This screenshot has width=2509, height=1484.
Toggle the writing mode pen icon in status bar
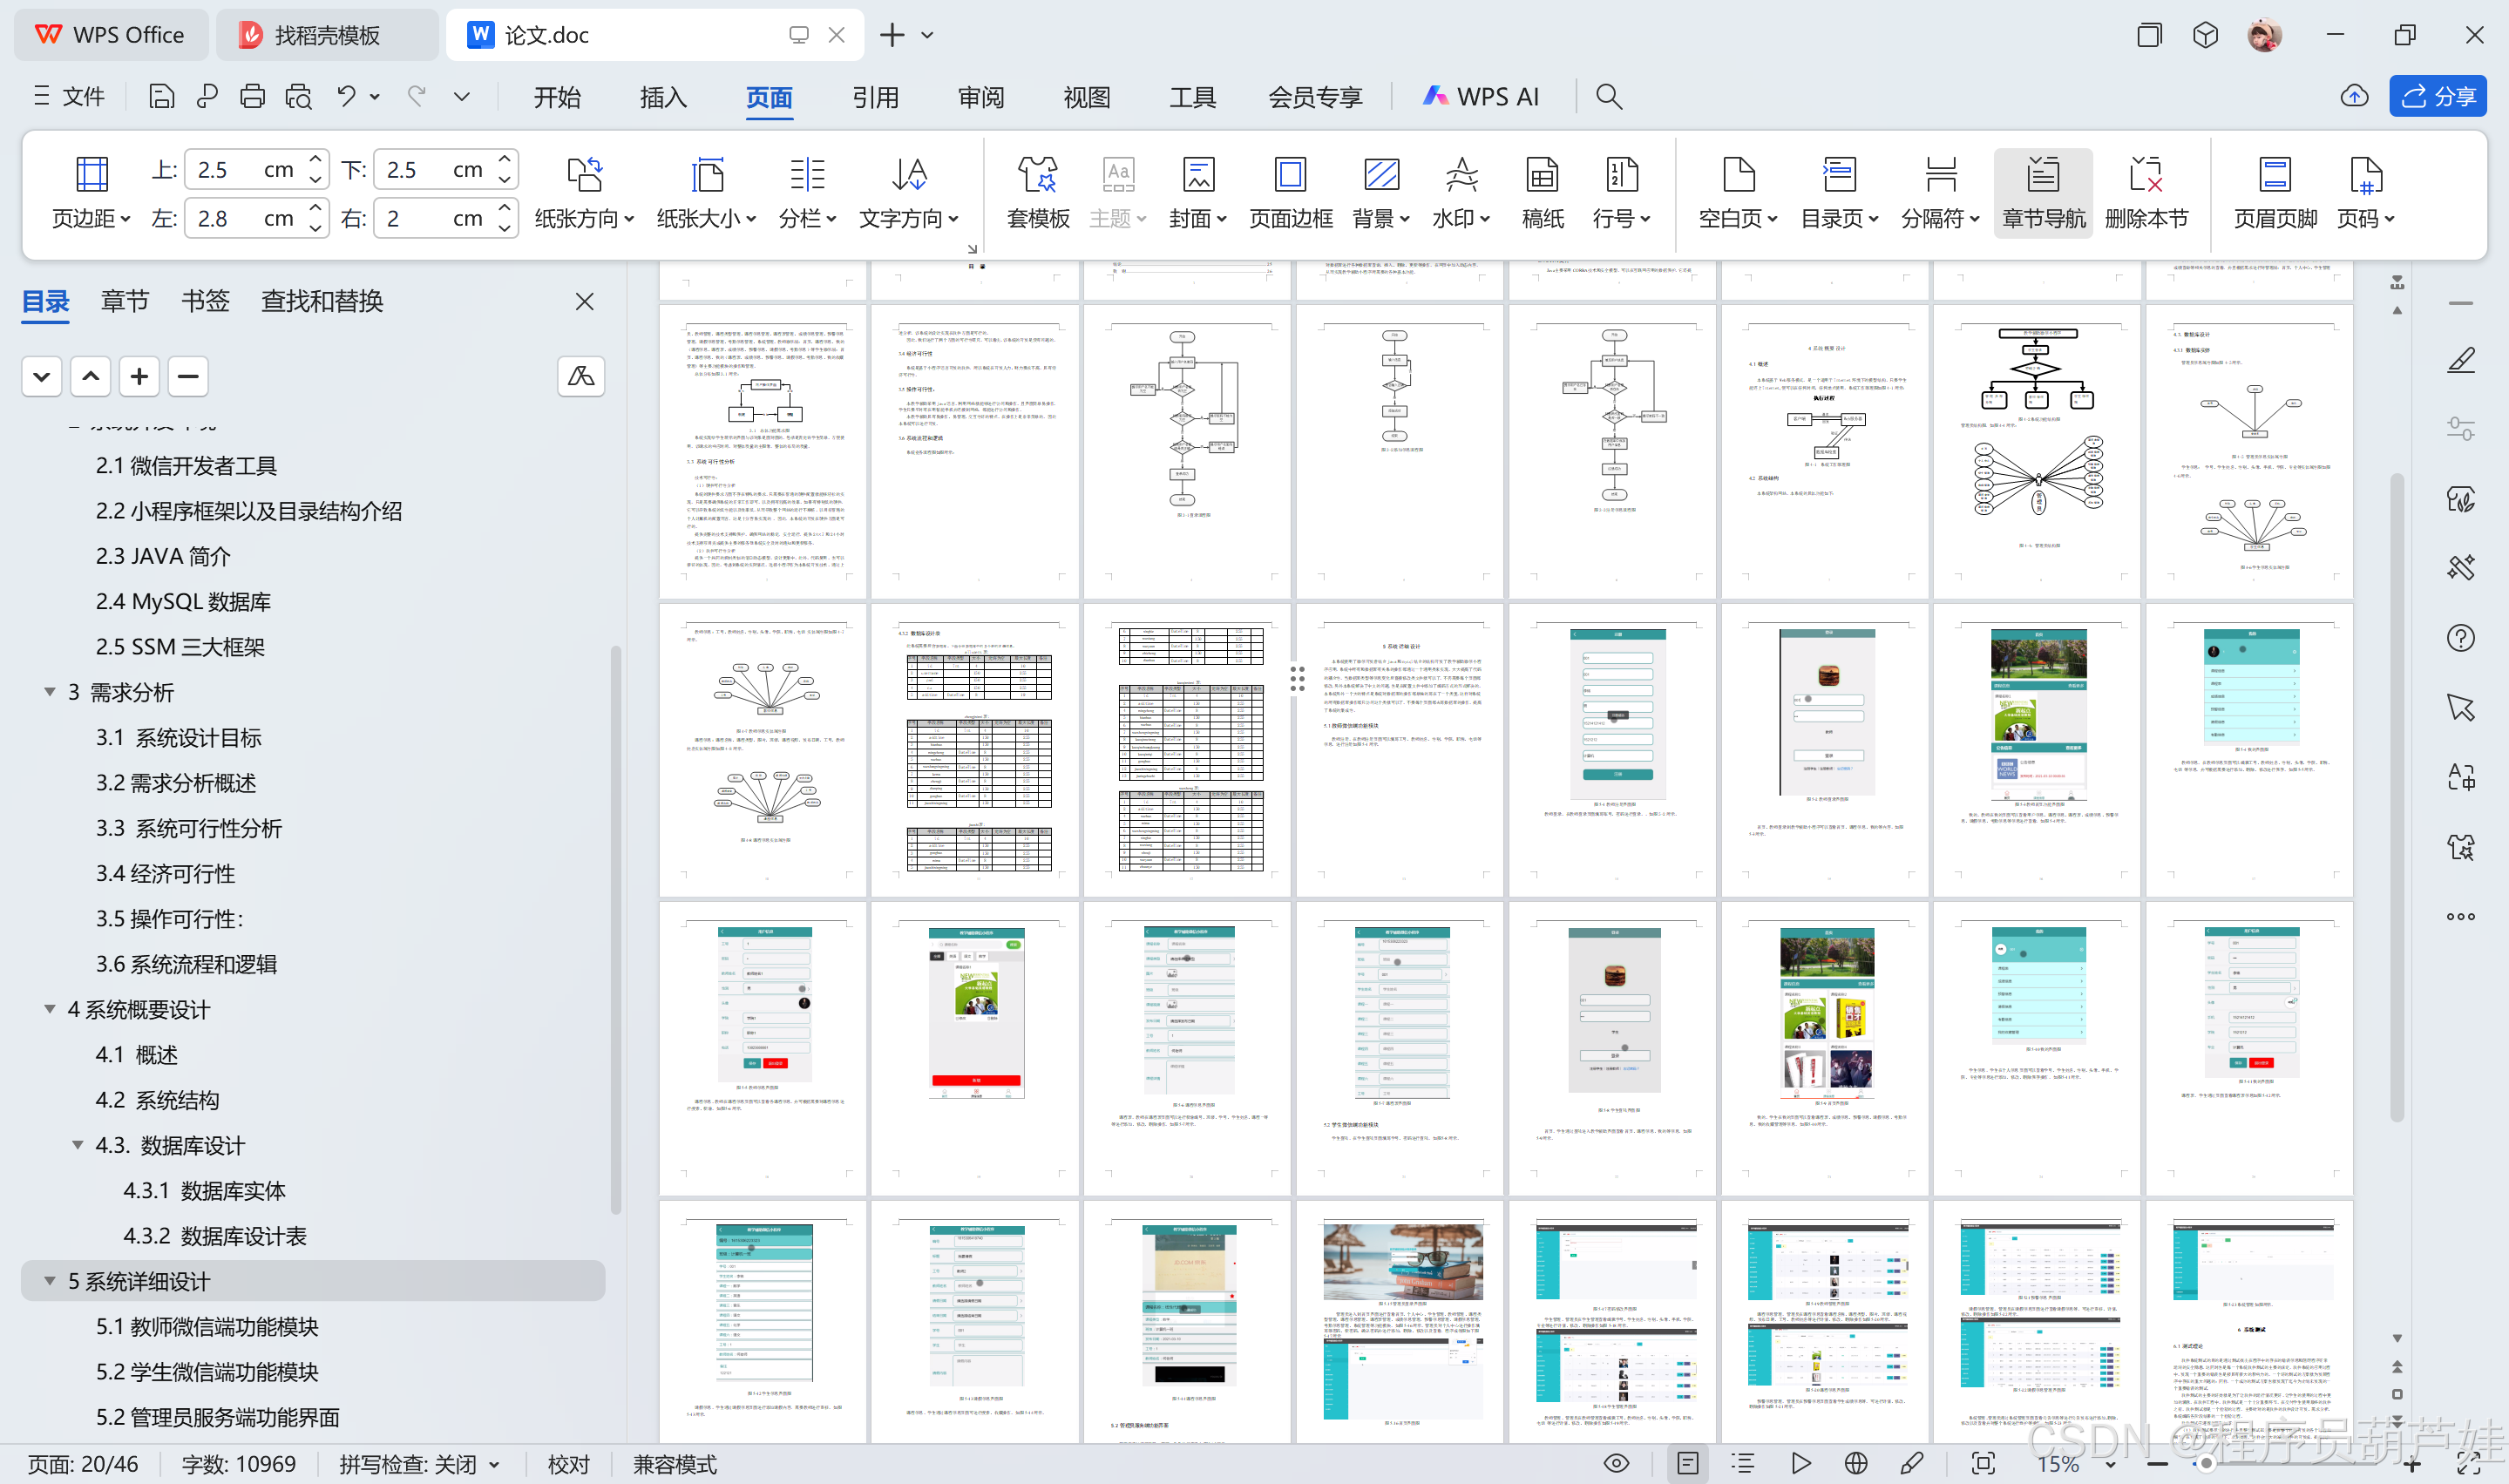1911,1463
